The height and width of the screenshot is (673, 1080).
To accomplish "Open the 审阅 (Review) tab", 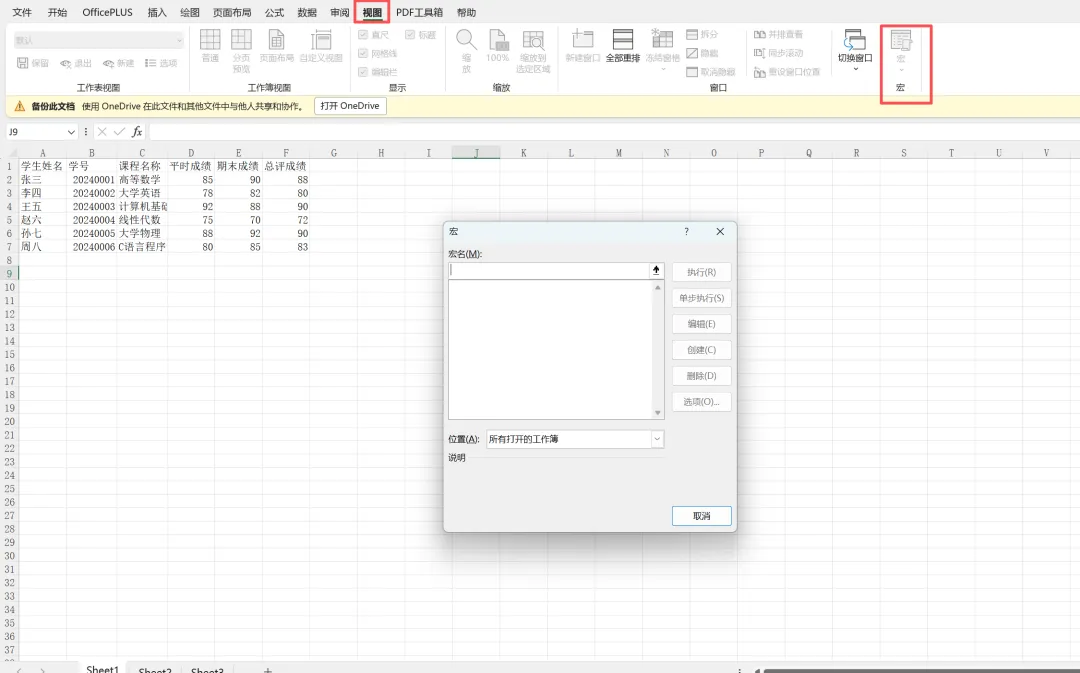I will click(x=340, y=12).
